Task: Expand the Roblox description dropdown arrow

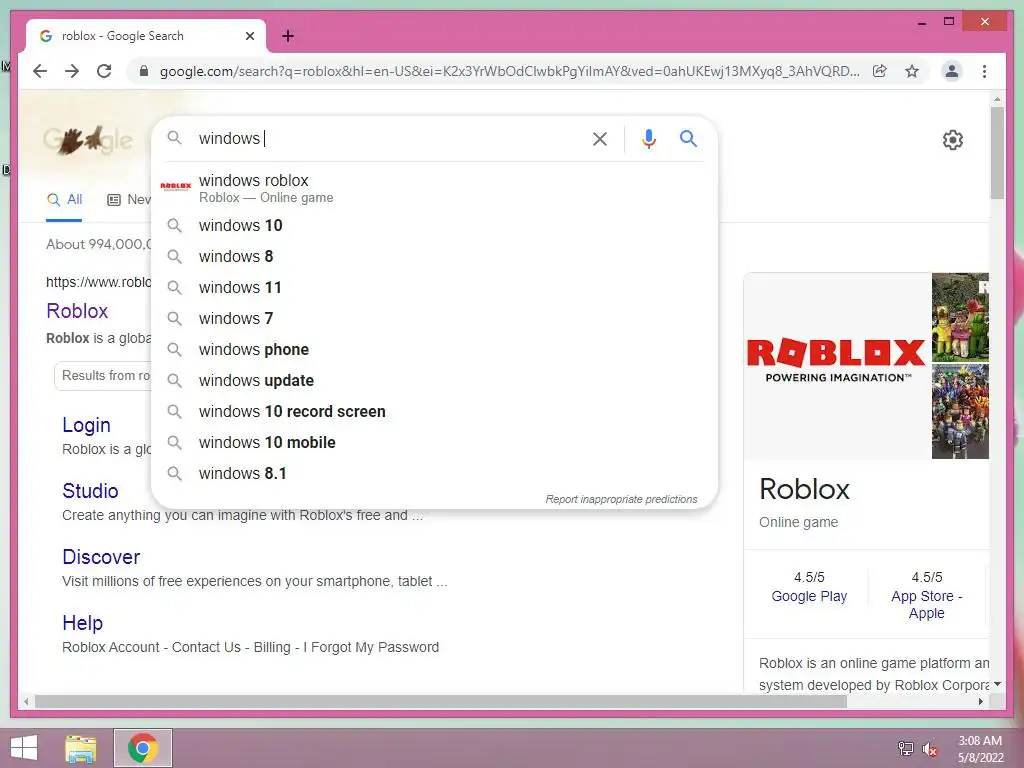Action: pyautogui.click(x=997, y=684)
